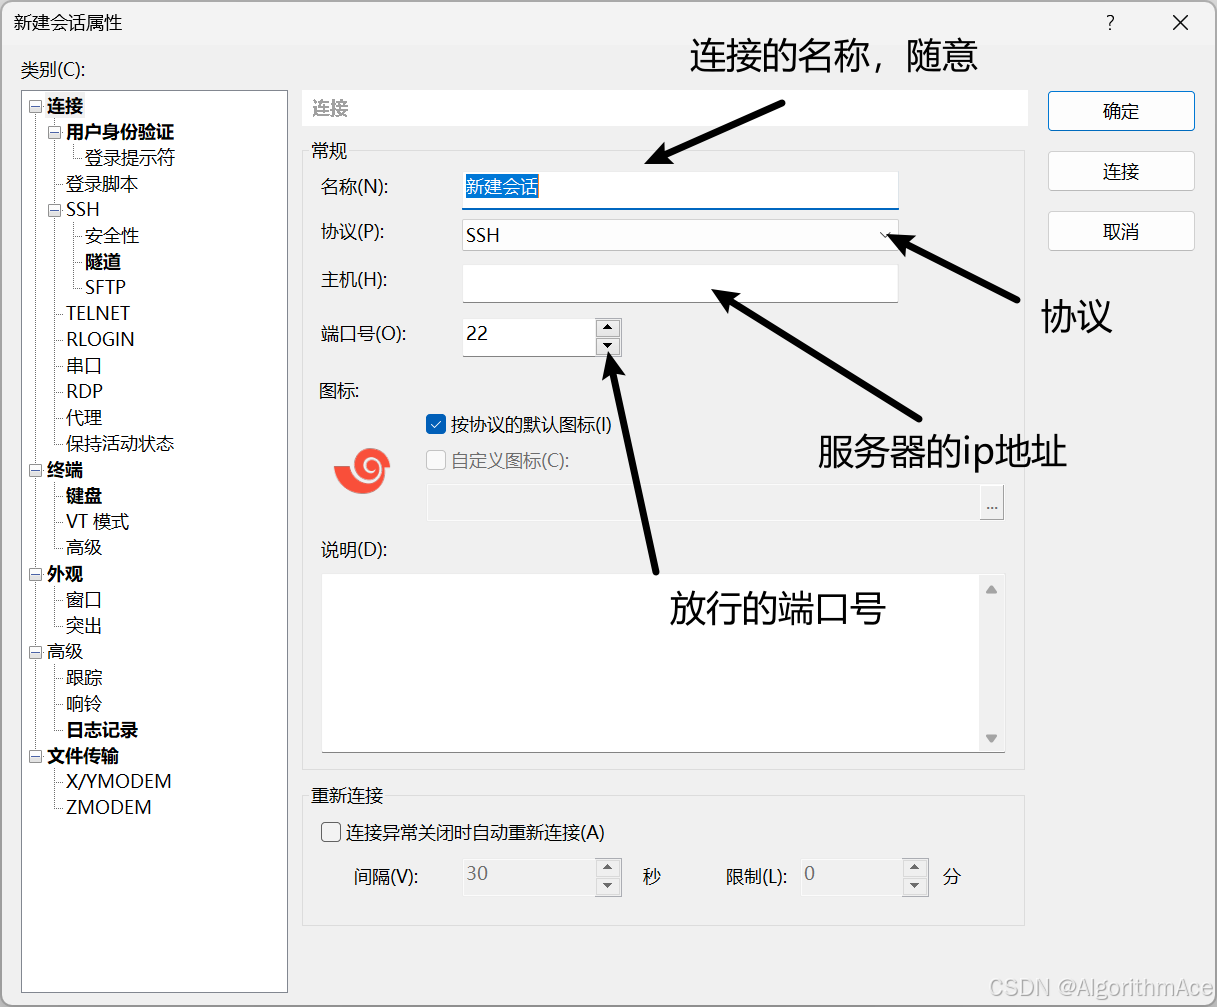This screenshot has width=1217, height=1007.
Task: Toggle 按协议的默认图标 checkbox
Action: (436, 424)
